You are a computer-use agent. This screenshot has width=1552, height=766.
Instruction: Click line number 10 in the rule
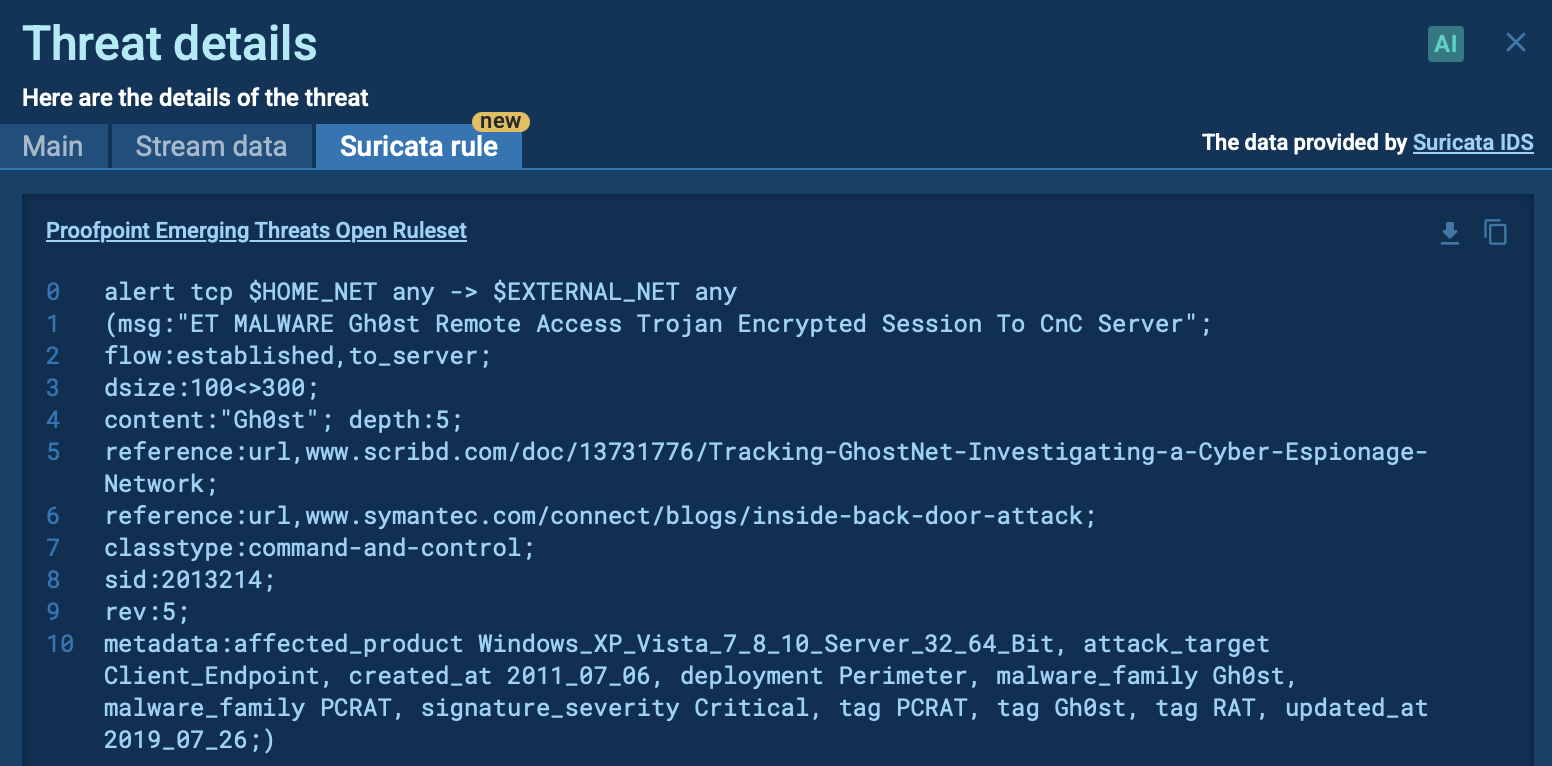pos(60,644)
